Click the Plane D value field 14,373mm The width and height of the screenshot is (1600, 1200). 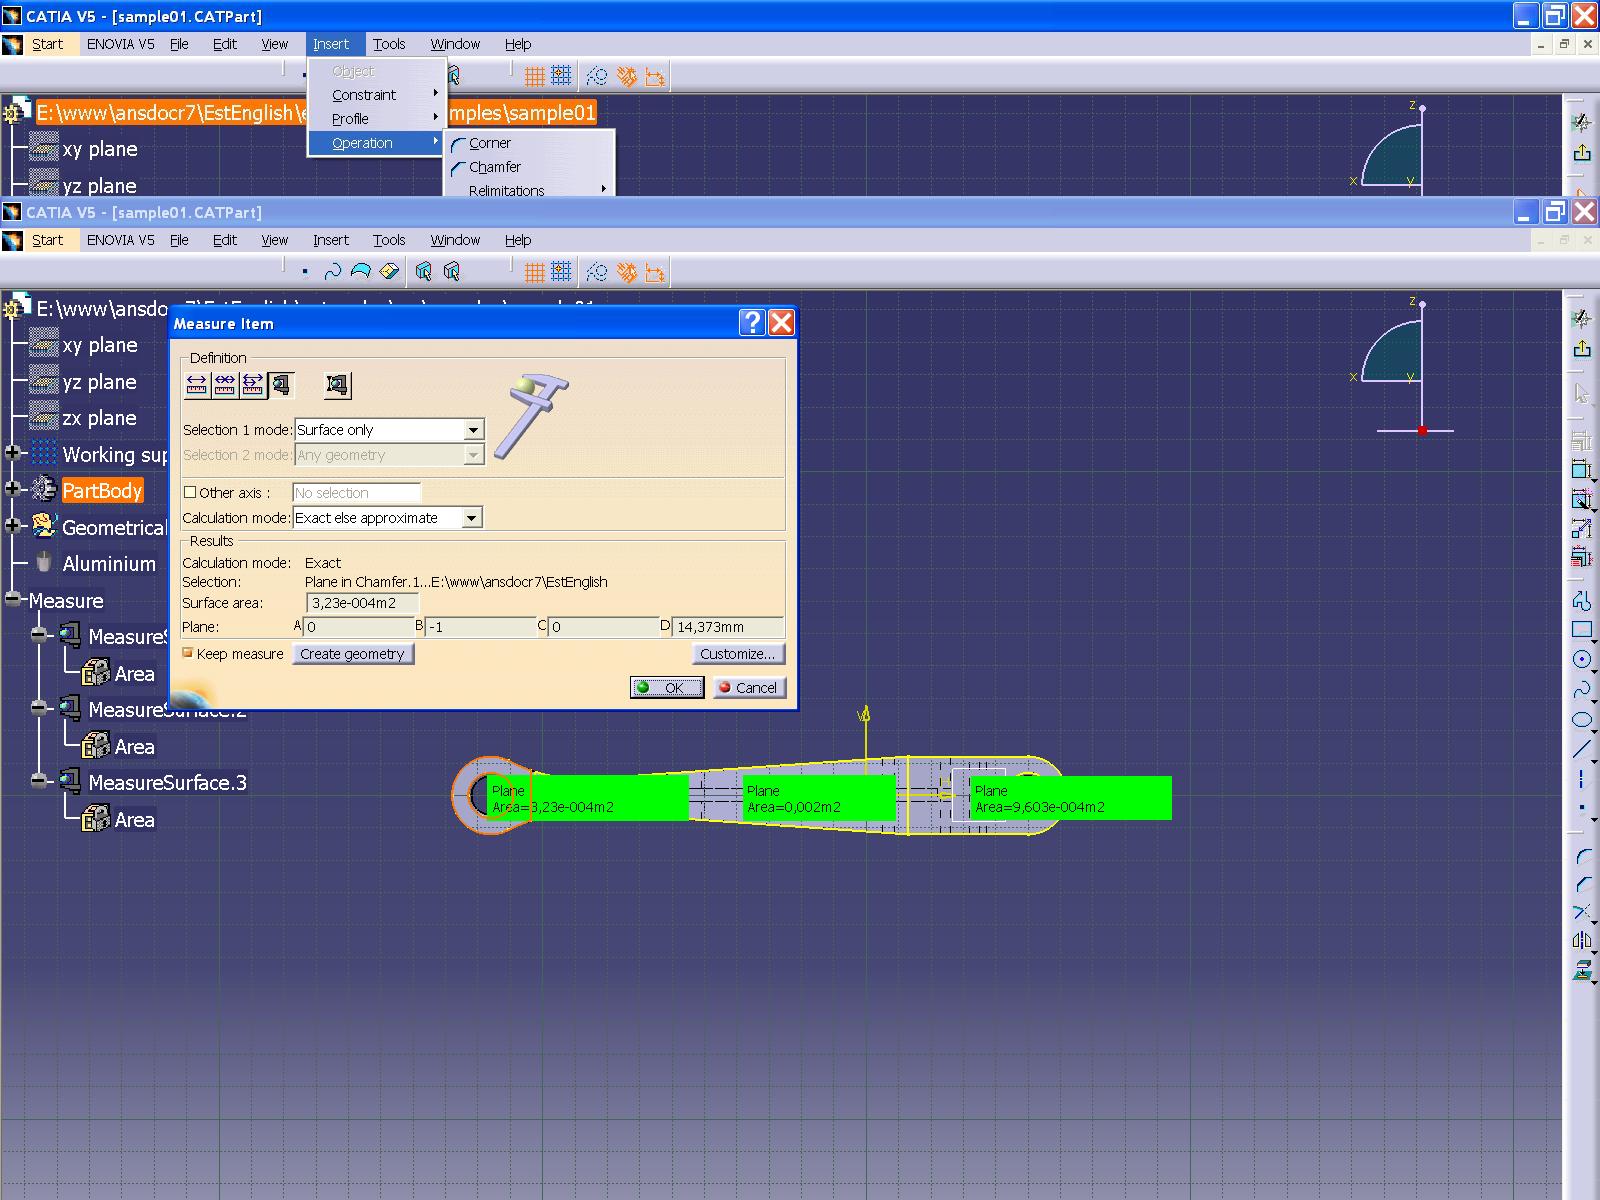[x=728, y=627]
